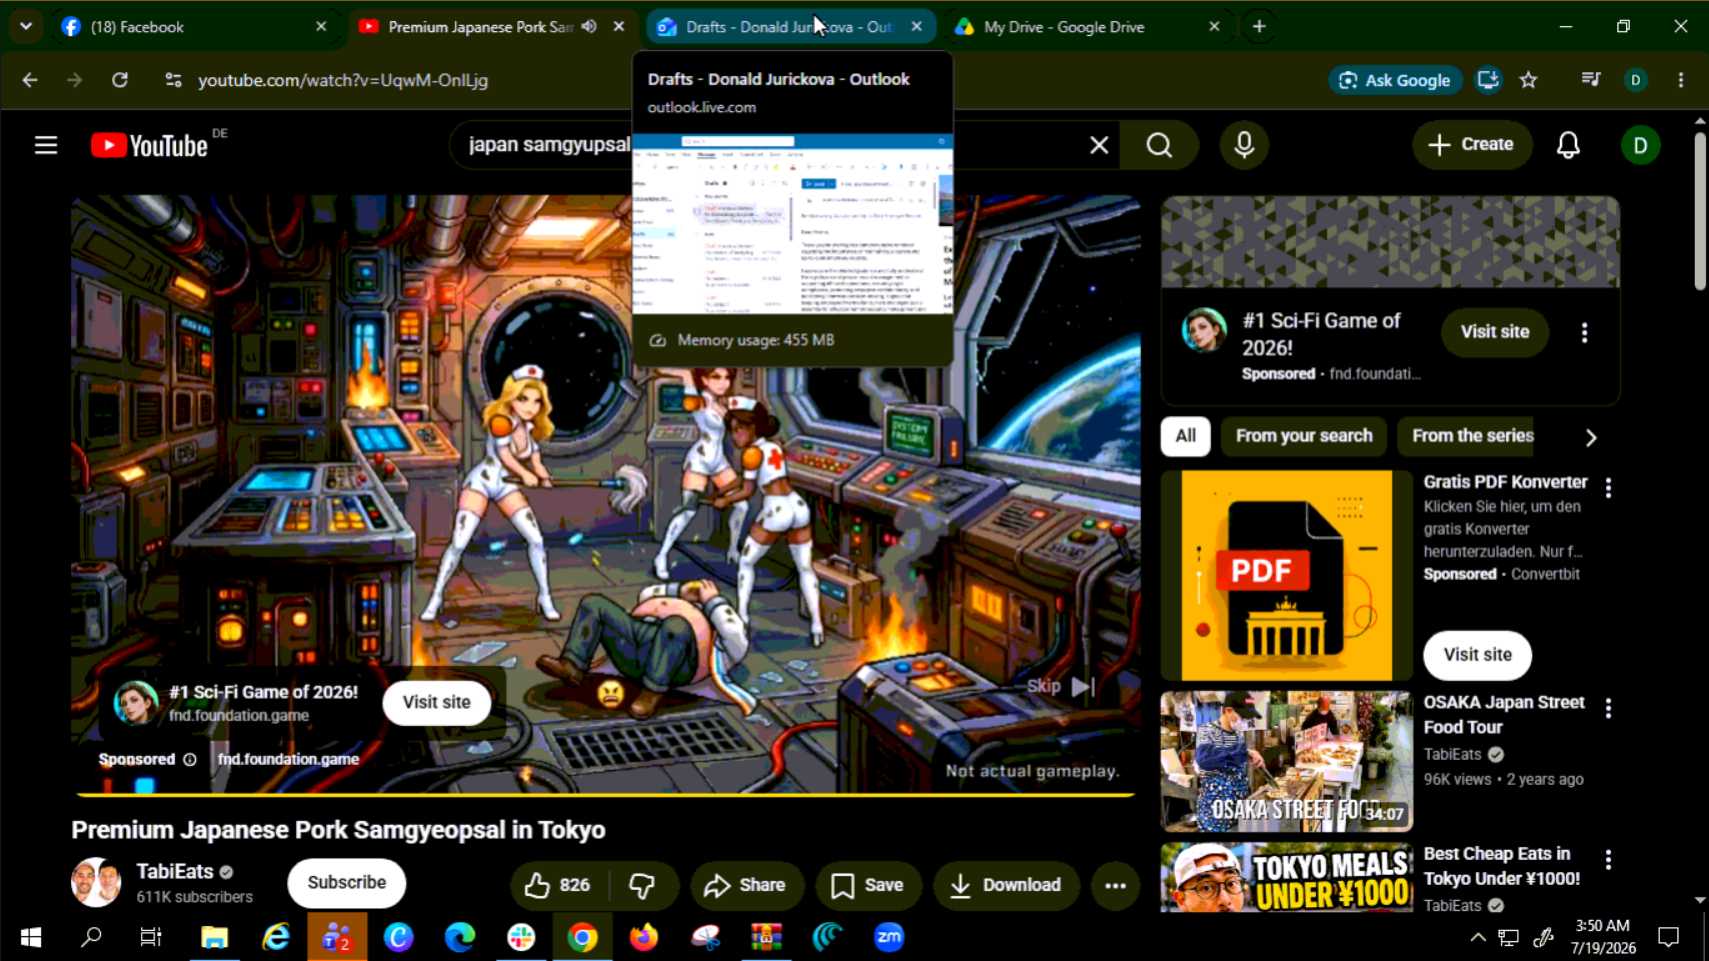
Task: Switch to the My Drive Google Drive tab
Action: pos(1087,27)
